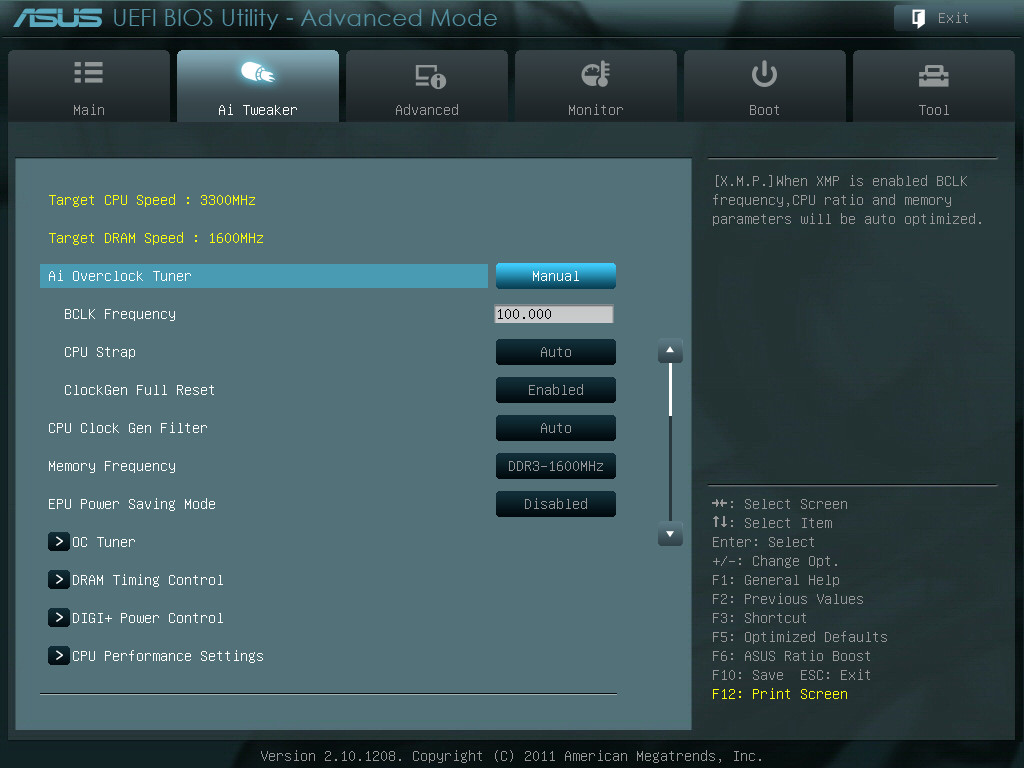
Task: Open the Tool tab label
Action: point(934,110)
